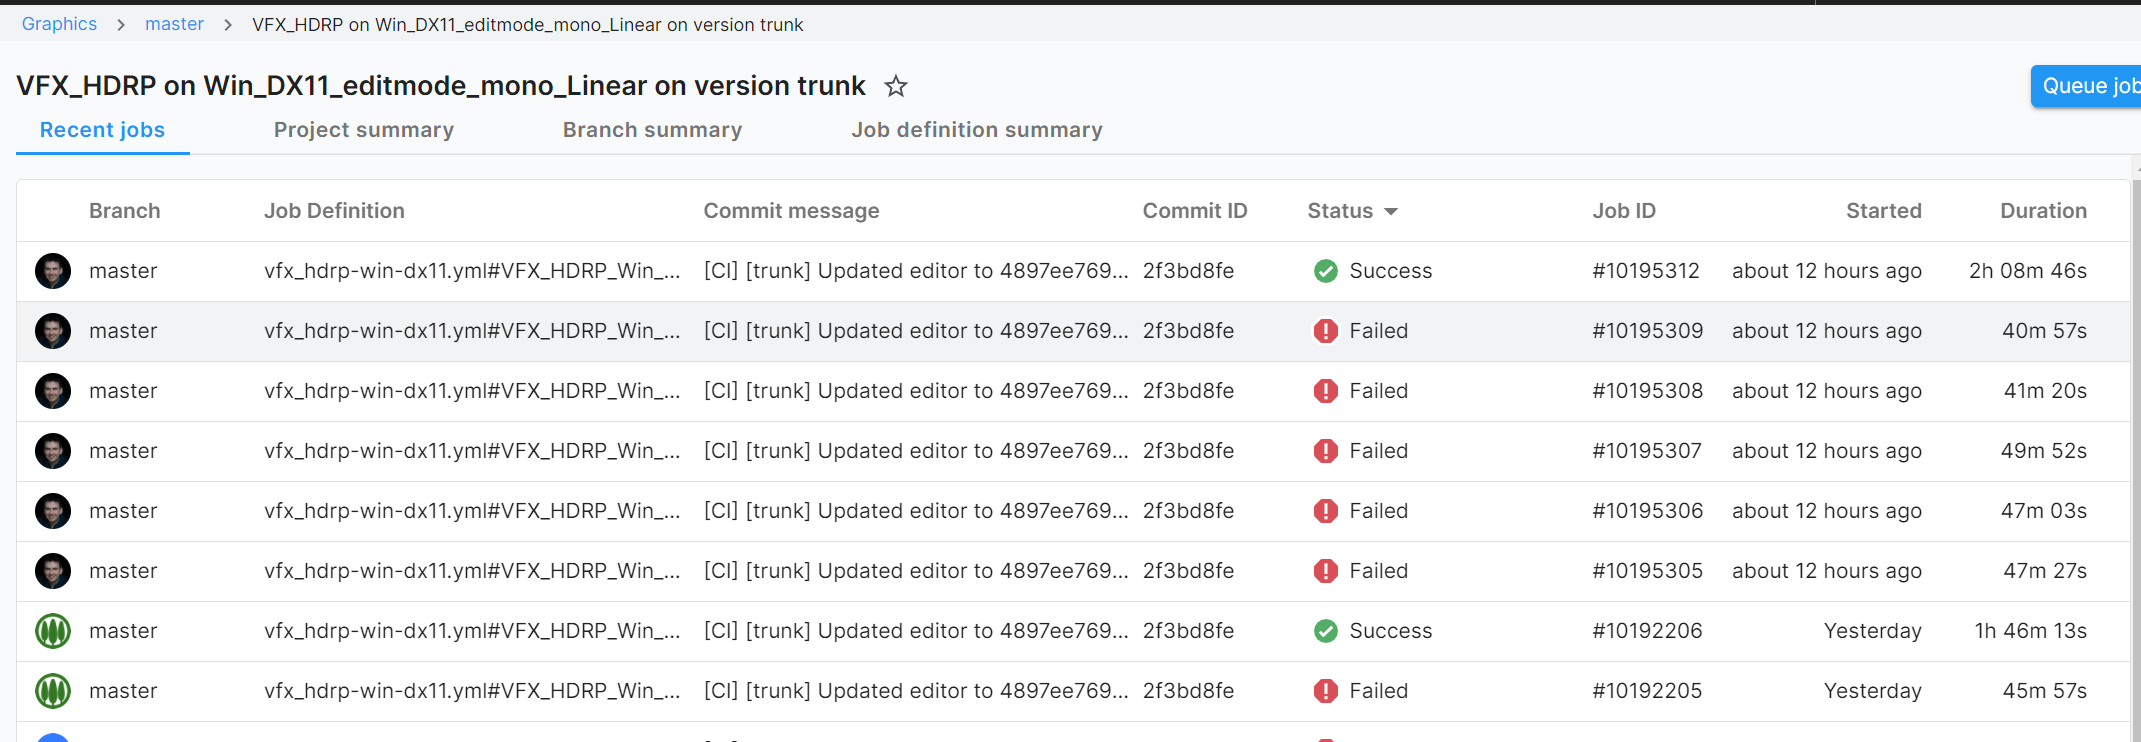2141x742 pixels.
Task: Click the Success status icon for job #10195312
Action: [x=1326, y=271]
